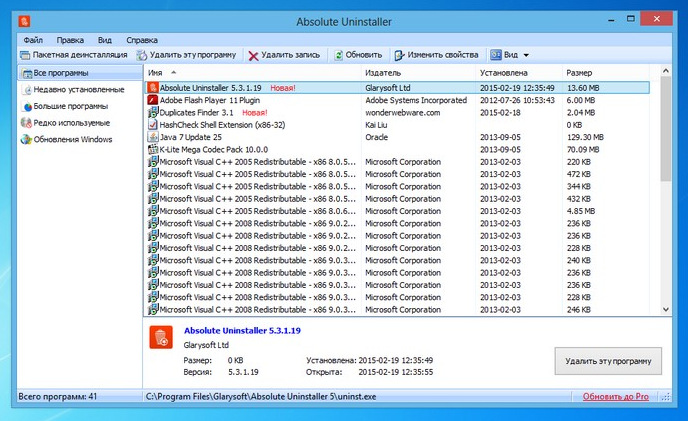Click the icon of the 246 KB Visual C++ 2008 row

click(x=153, y=309)
